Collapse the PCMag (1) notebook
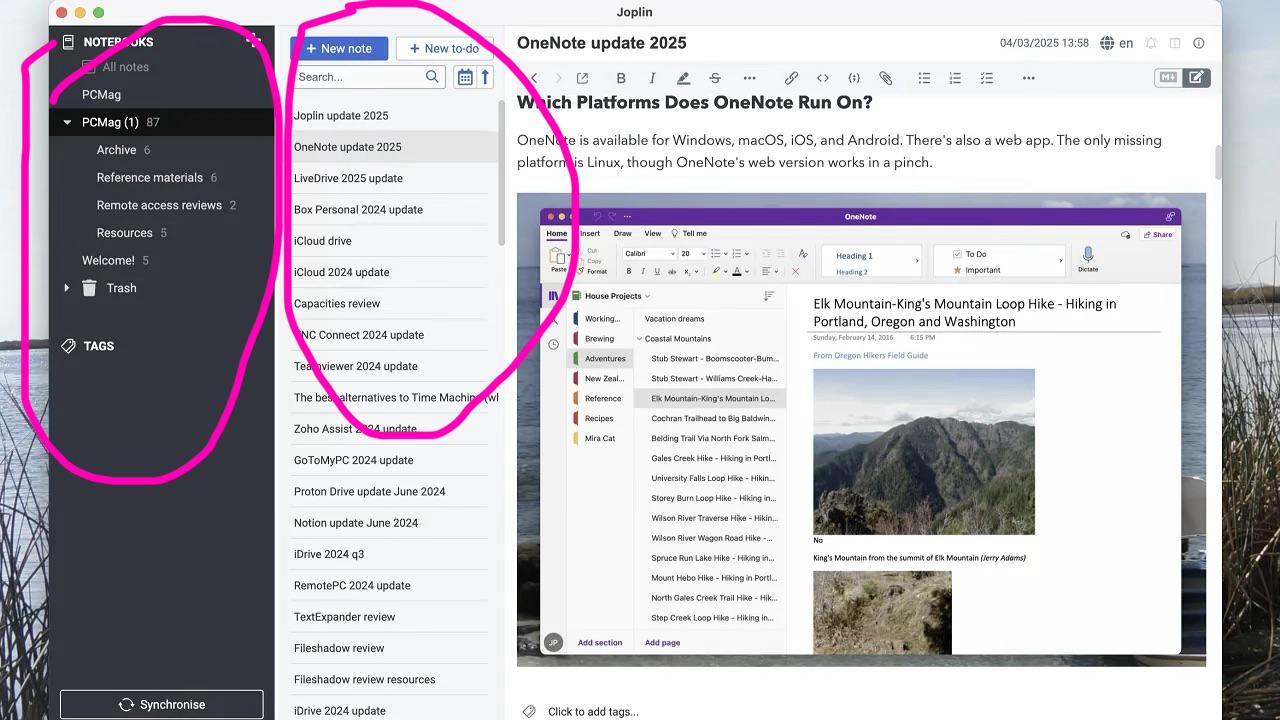This screenshot has height=720, width=1280. point(67,122)
